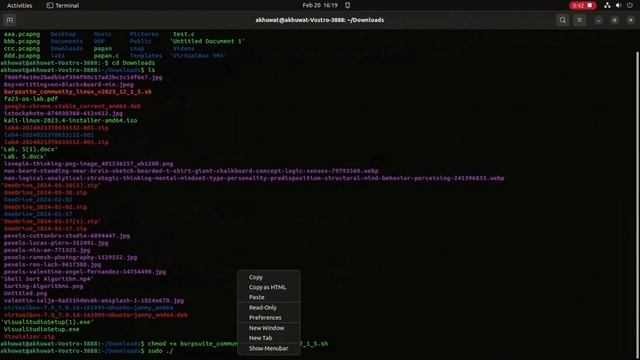Click ddd.pcapng file name
640x360 pixels.
pyautogui.click(x=22, y=56)
